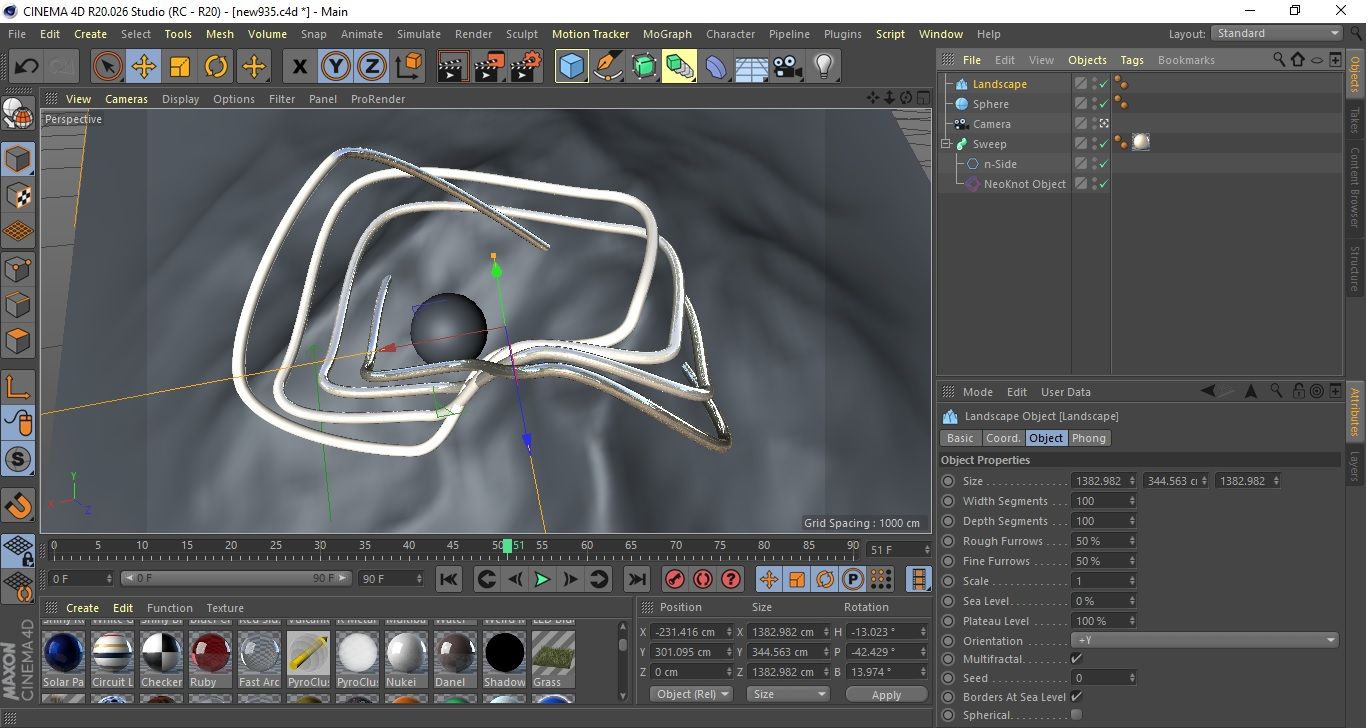The width and height of the screenshot is (1369, 728).
Task: Open the Basic tab
Action: pos(960,438)
